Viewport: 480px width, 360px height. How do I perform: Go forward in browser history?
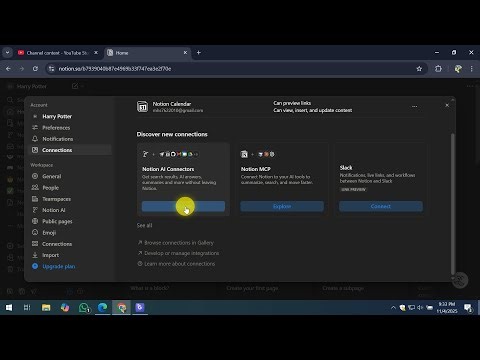[x=22, y=69]
